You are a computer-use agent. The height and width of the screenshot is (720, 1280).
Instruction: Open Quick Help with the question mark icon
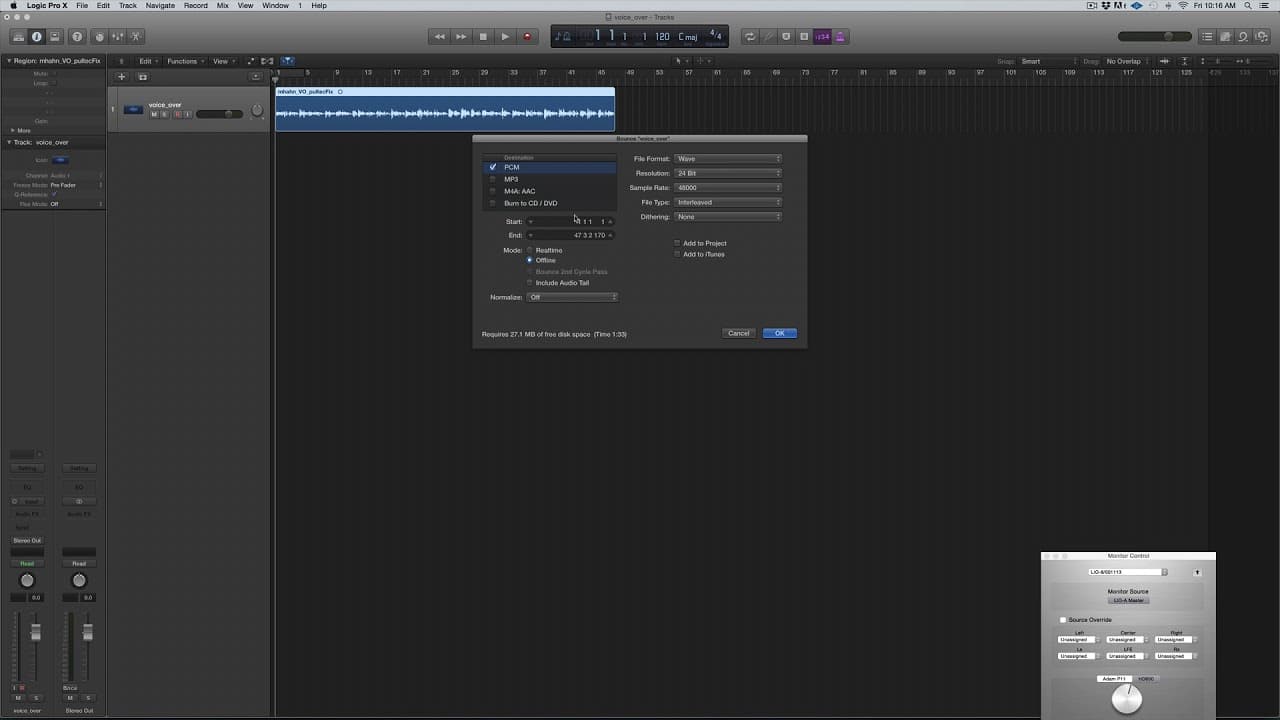76,36
